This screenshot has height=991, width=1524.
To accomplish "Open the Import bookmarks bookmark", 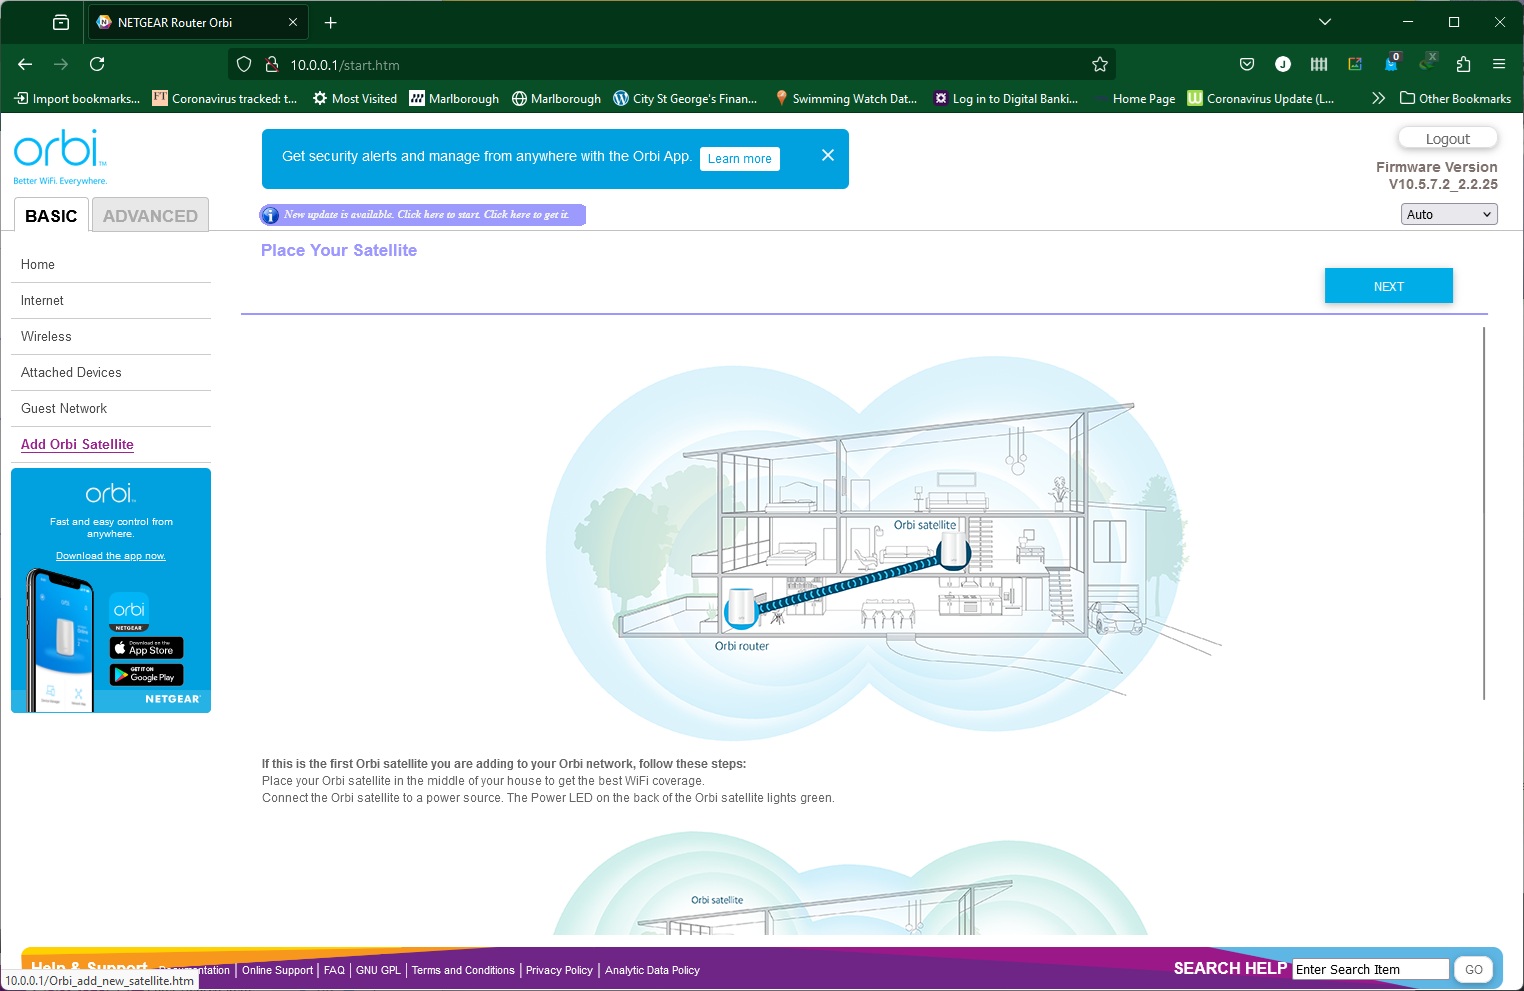I will [x=77, y=98].
